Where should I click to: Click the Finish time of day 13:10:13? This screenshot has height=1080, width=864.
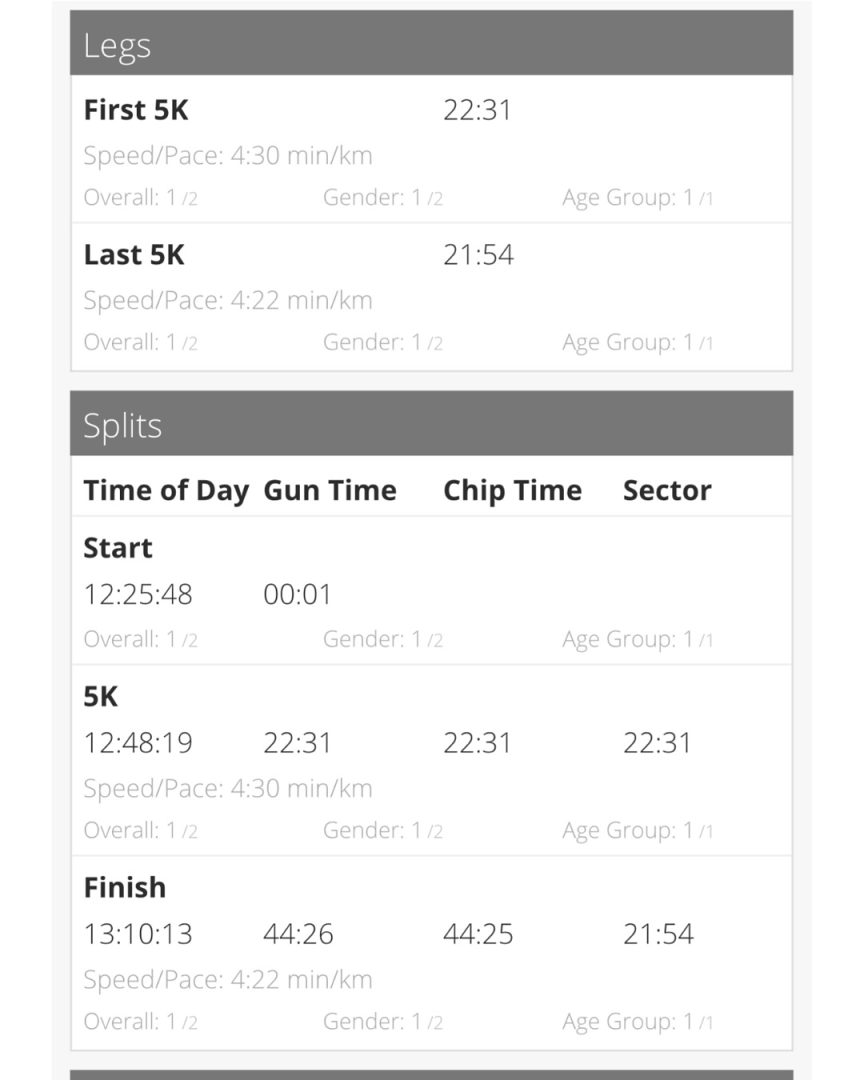point(138,935)
